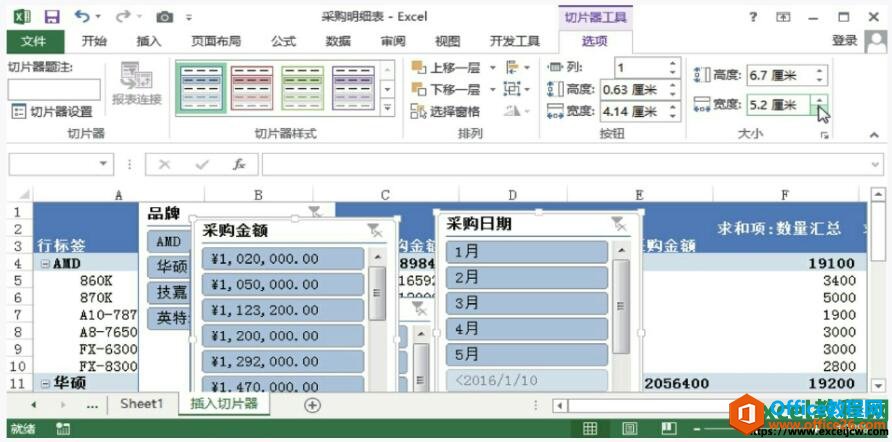
Task: Clear filter icon on 品牌 slicer
Action: [x=315, y=213]
